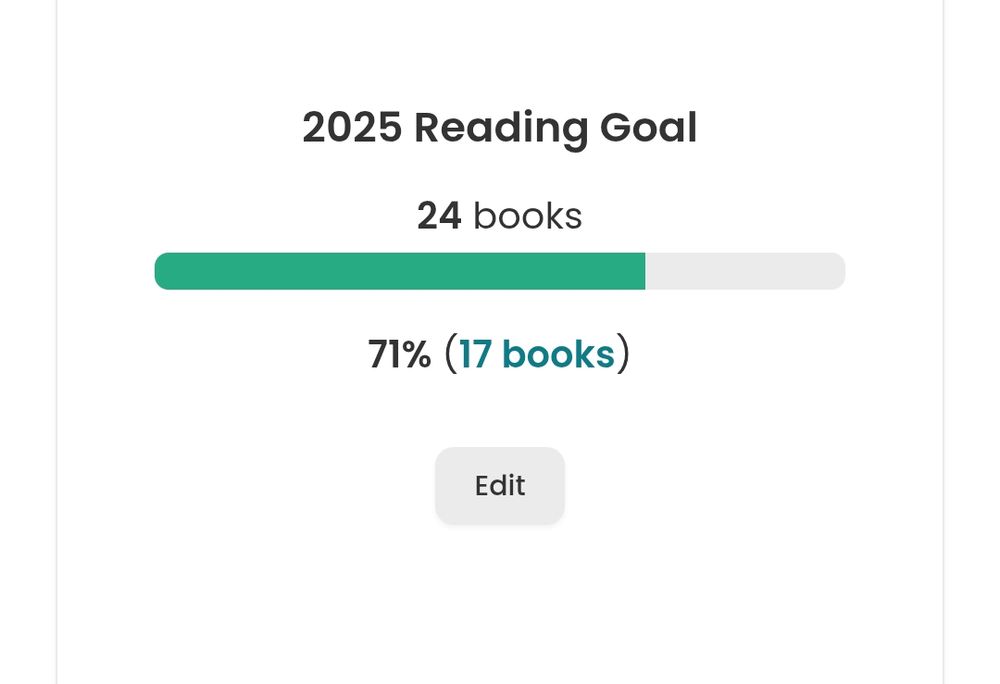Click the number 17 in the link

pos(477,354)
